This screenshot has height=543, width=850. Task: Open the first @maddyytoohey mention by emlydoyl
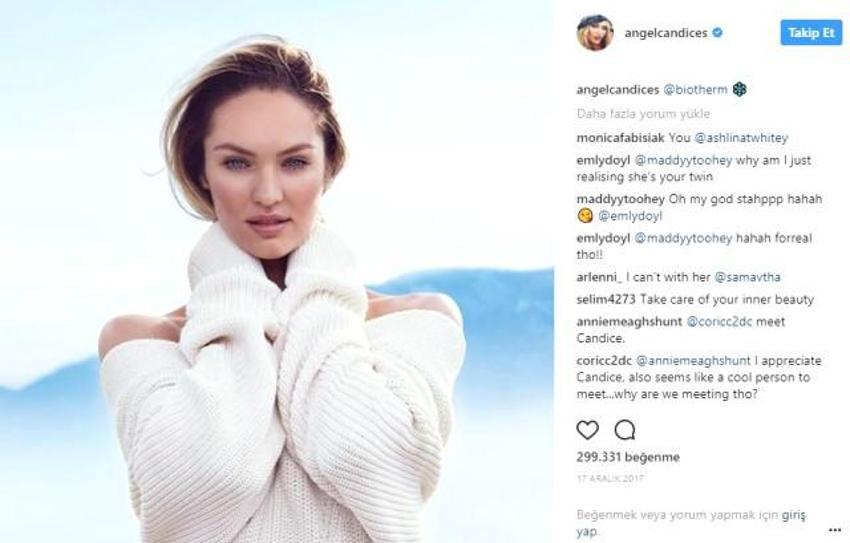click(x=683, y=160)
